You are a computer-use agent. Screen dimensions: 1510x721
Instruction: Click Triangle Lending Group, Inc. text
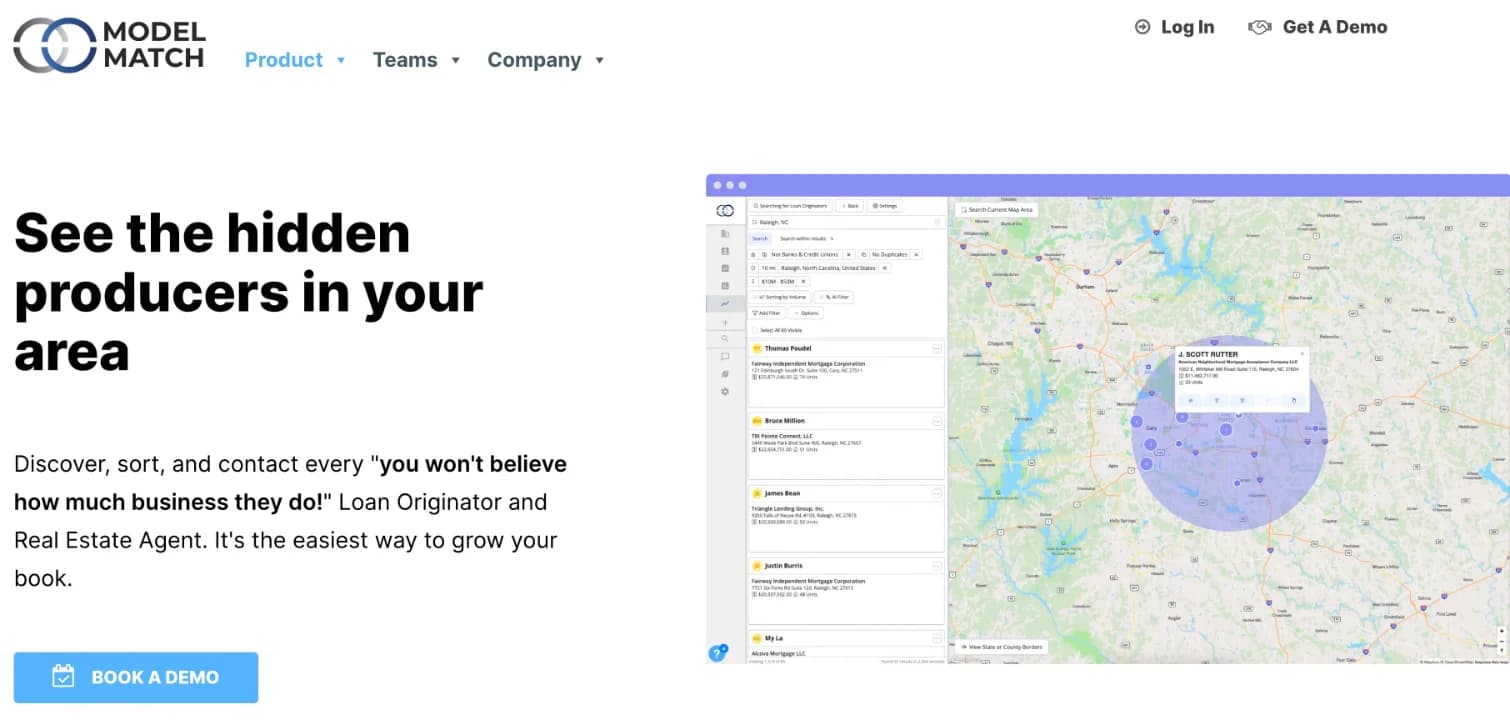(788, 508)
